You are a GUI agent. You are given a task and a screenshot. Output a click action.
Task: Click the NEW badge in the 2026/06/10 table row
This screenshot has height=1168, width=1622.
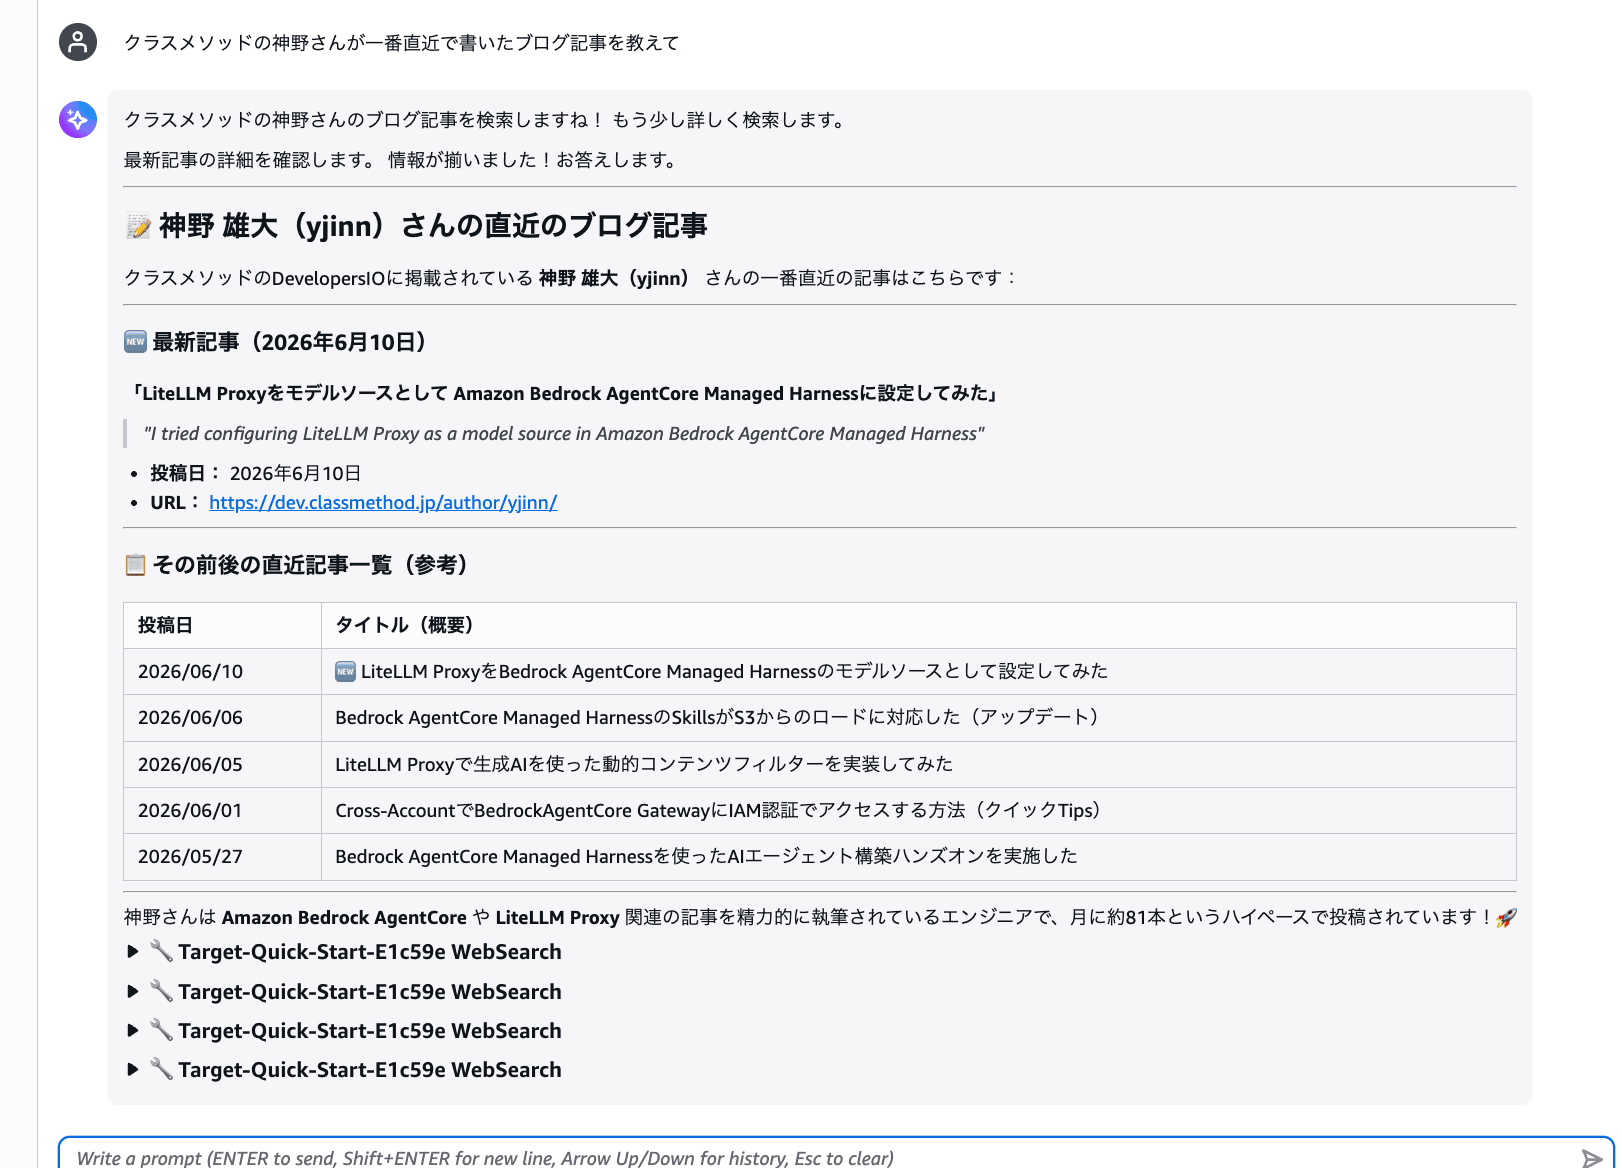pos(345,672)
